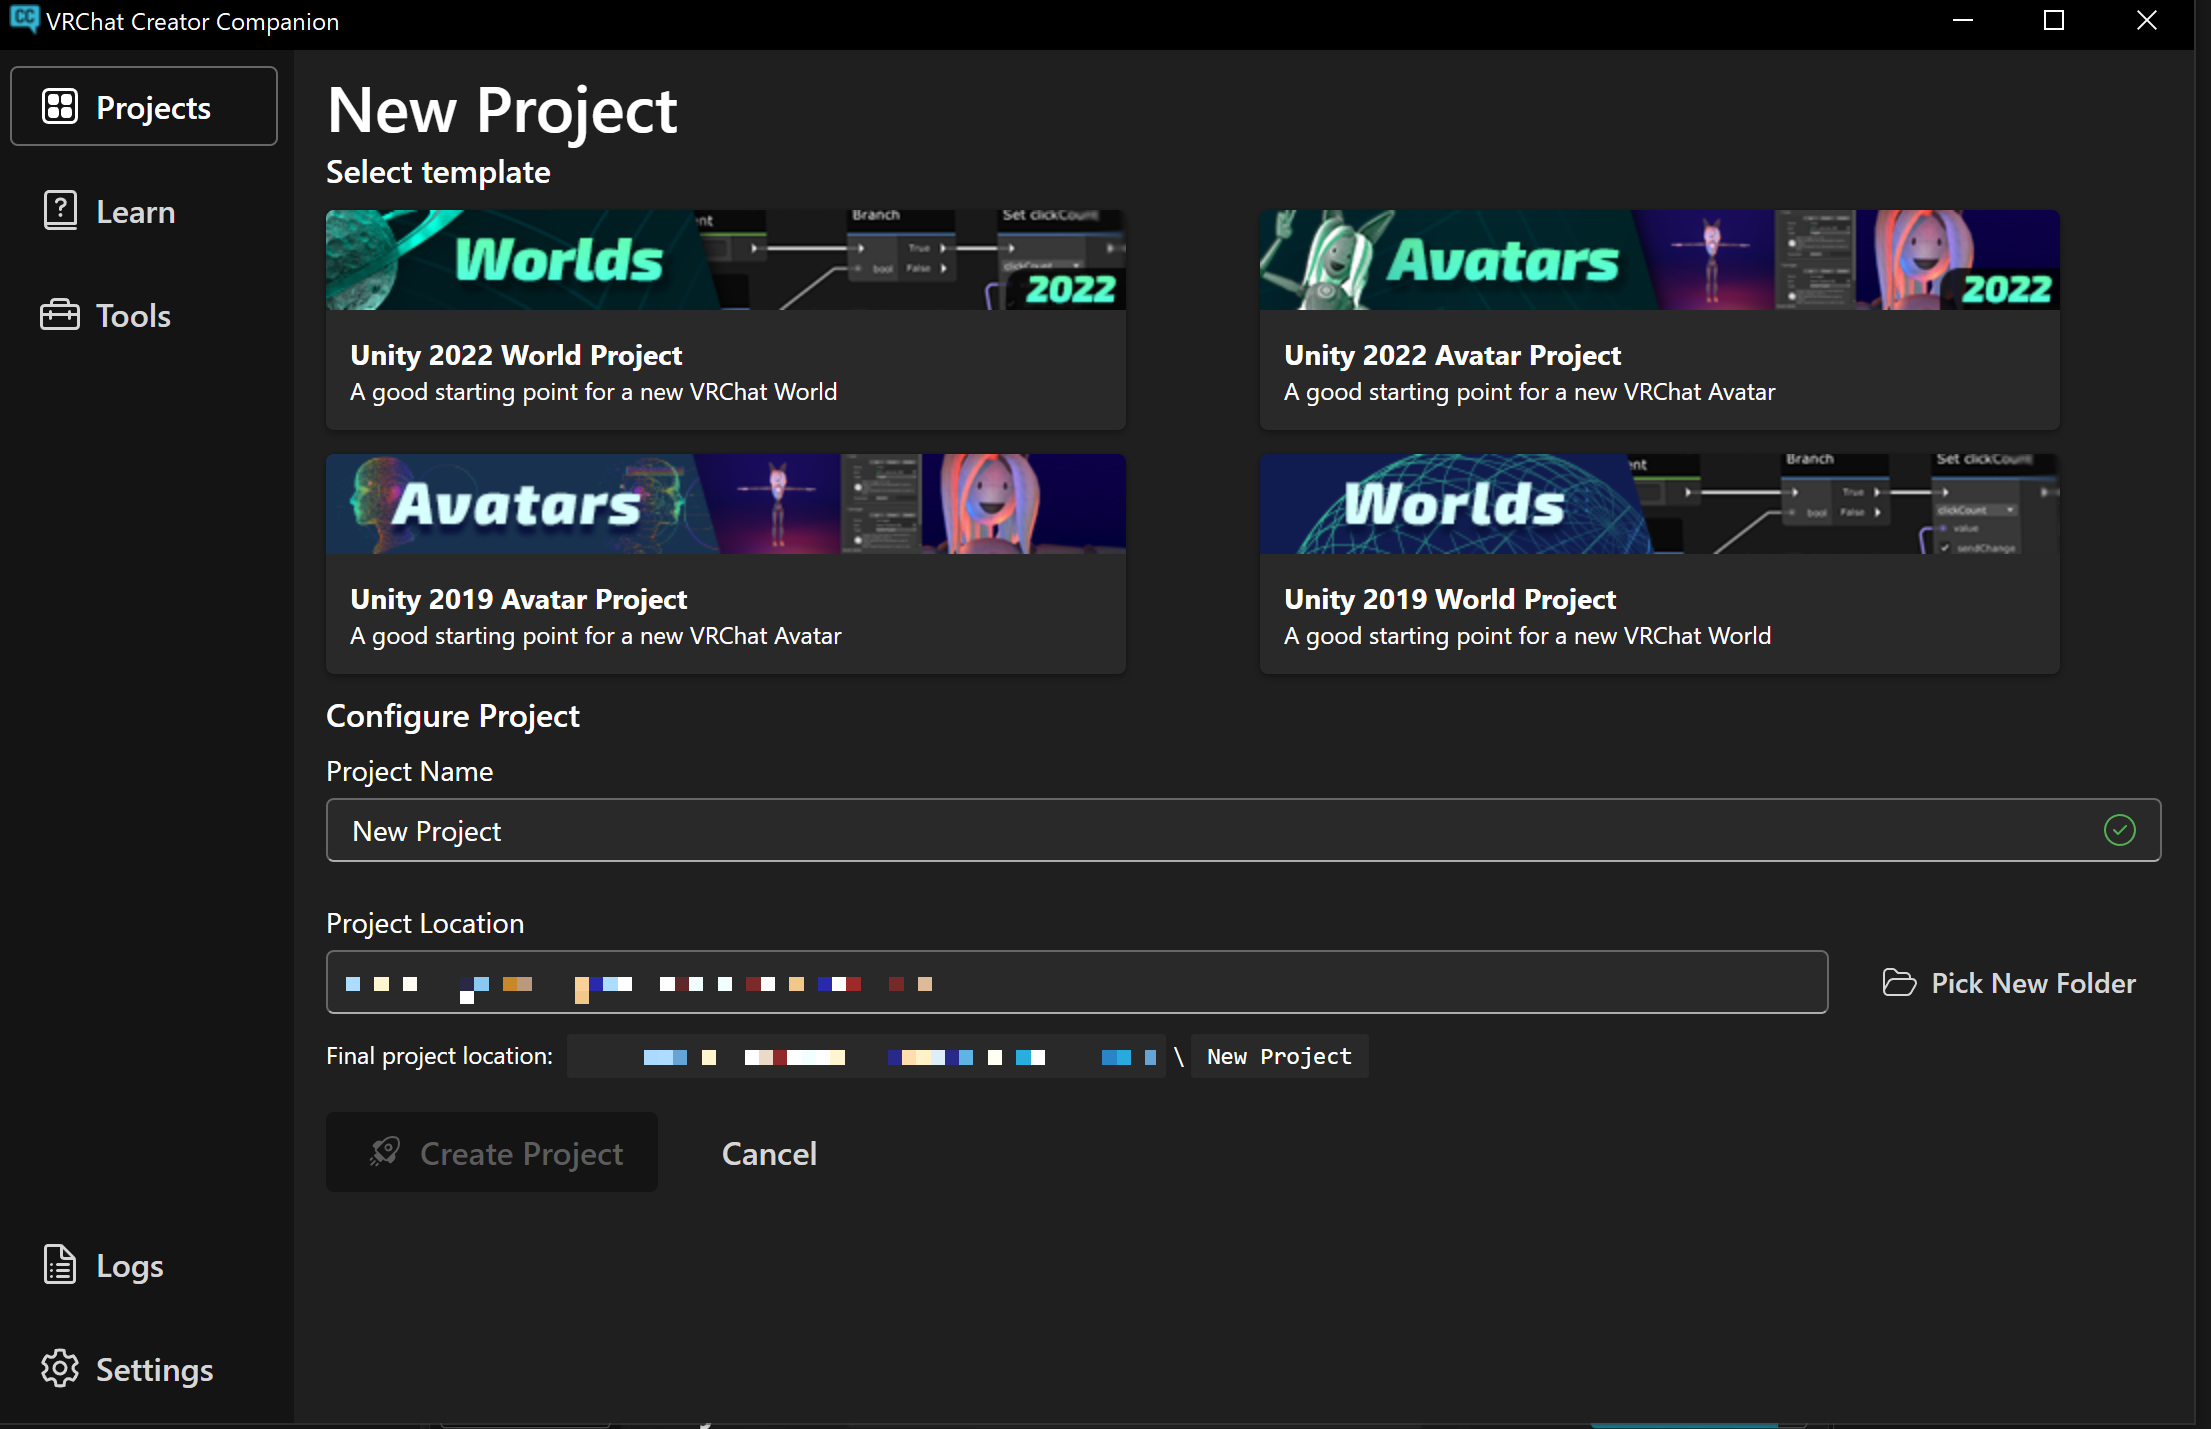Click the Project Location input field
This screenshot has height=1429, width=2211.
click(x=1076, y=983)
